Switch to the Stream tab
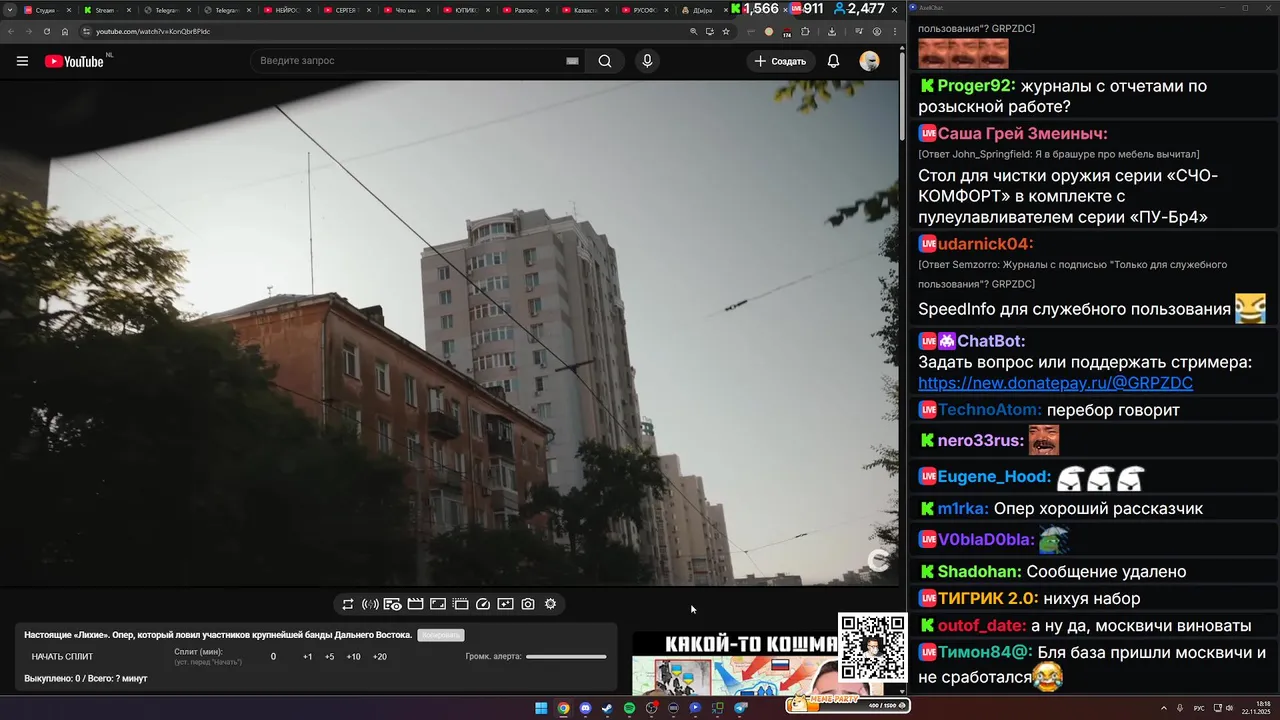This screenshot has height=720, width=1280. pyautogui.click(x=105, y=10)
